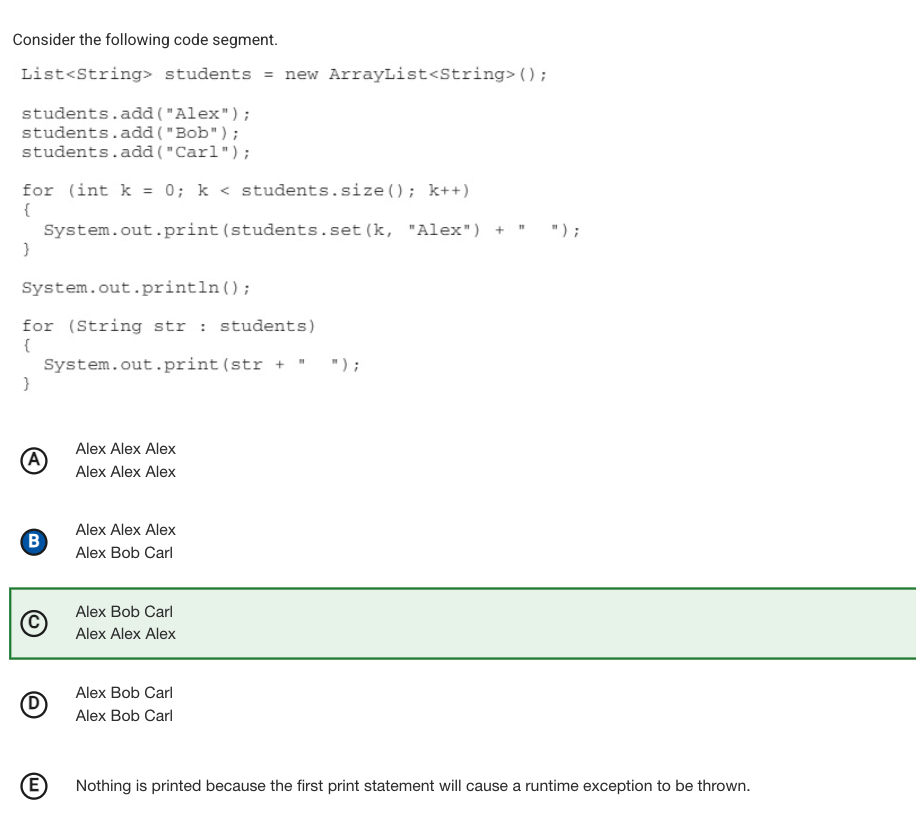Click the 'Consider the following code segment' prompt

[145, 40]
